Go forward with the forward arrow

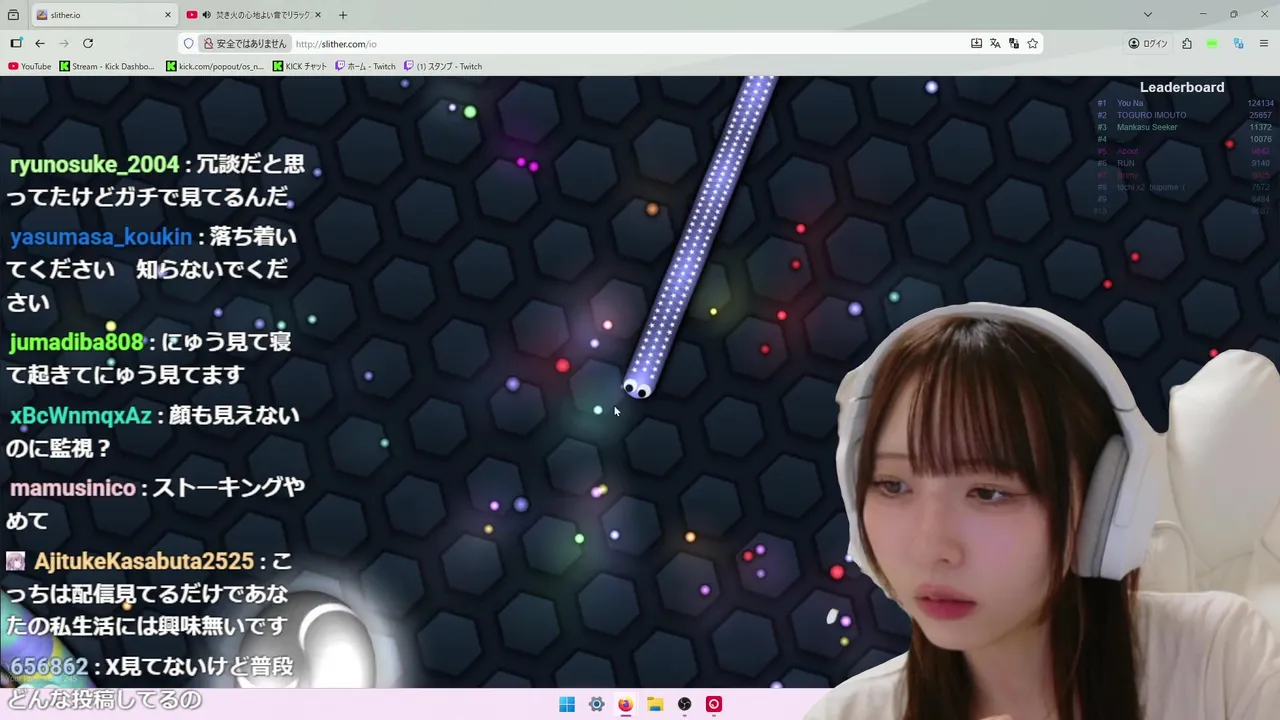pyautogui.click(x=64, y=43)
